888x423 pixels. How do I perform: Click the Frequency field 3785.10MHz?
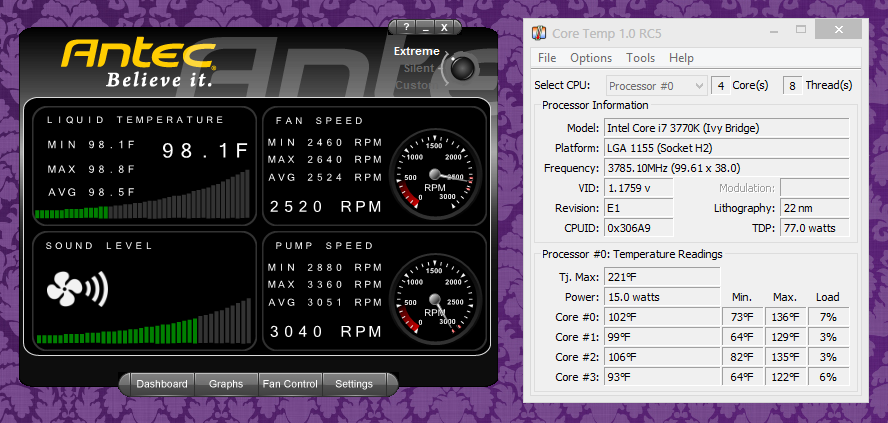click(727, 168)
